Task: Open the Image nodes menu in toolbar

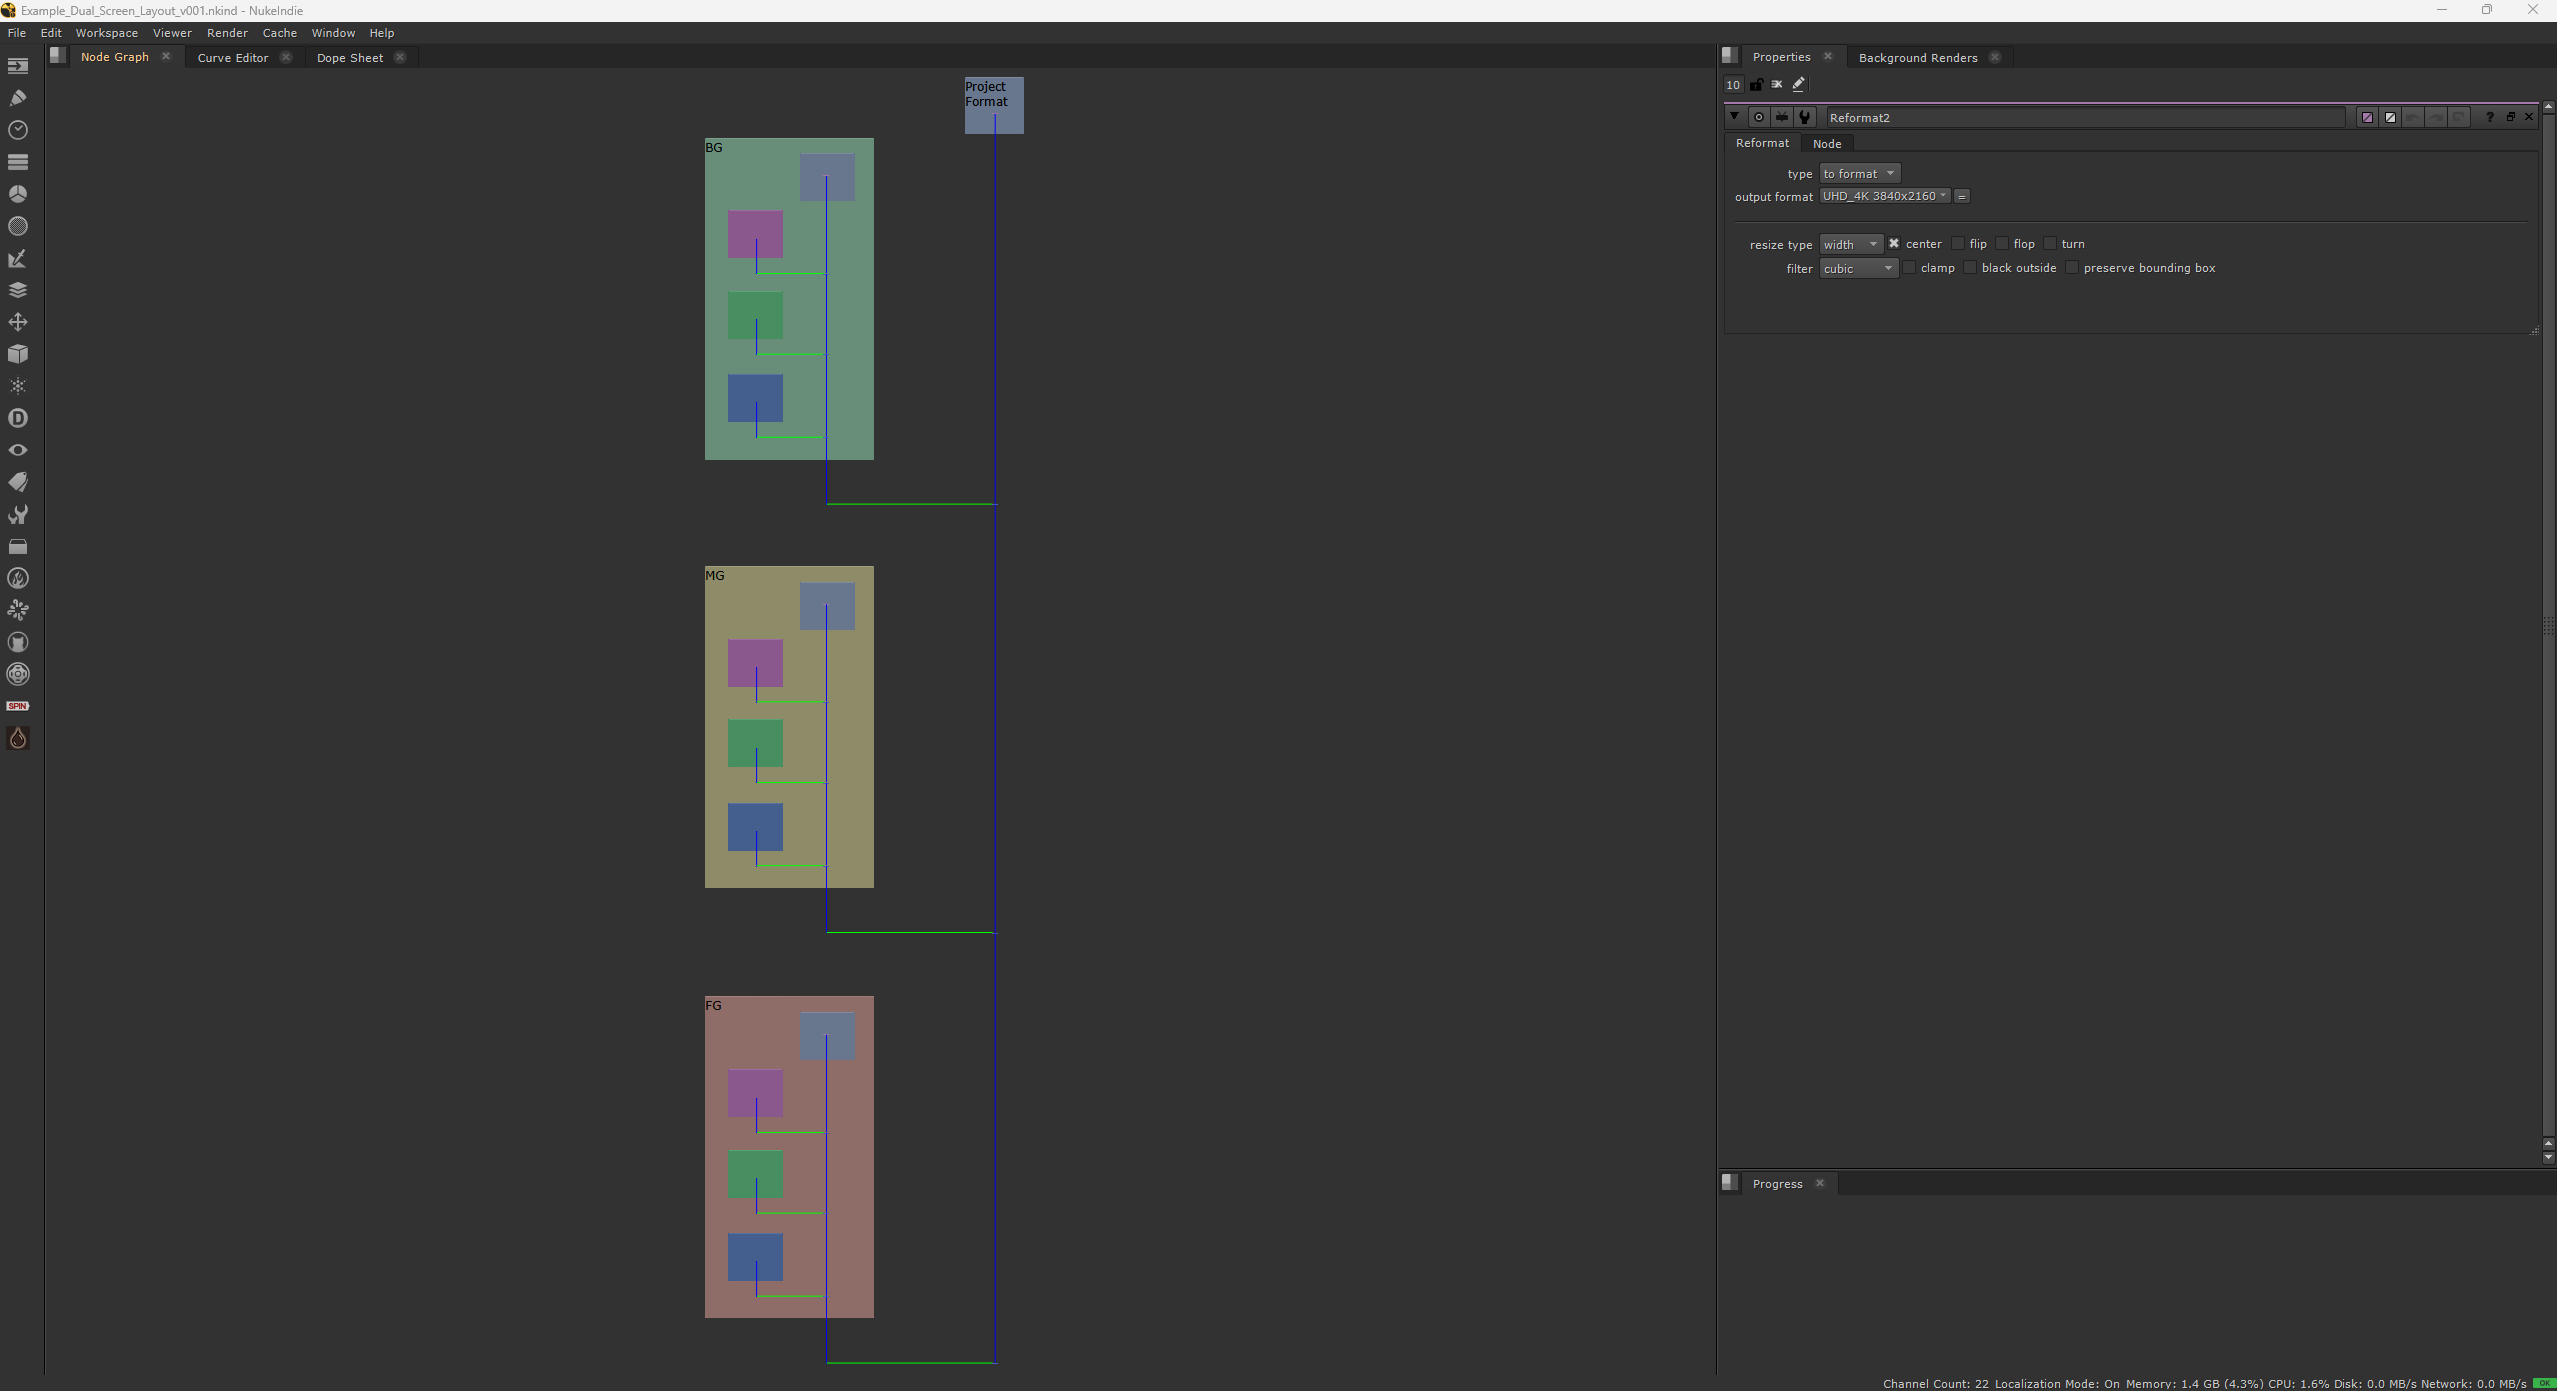Action: click(18, 66)
